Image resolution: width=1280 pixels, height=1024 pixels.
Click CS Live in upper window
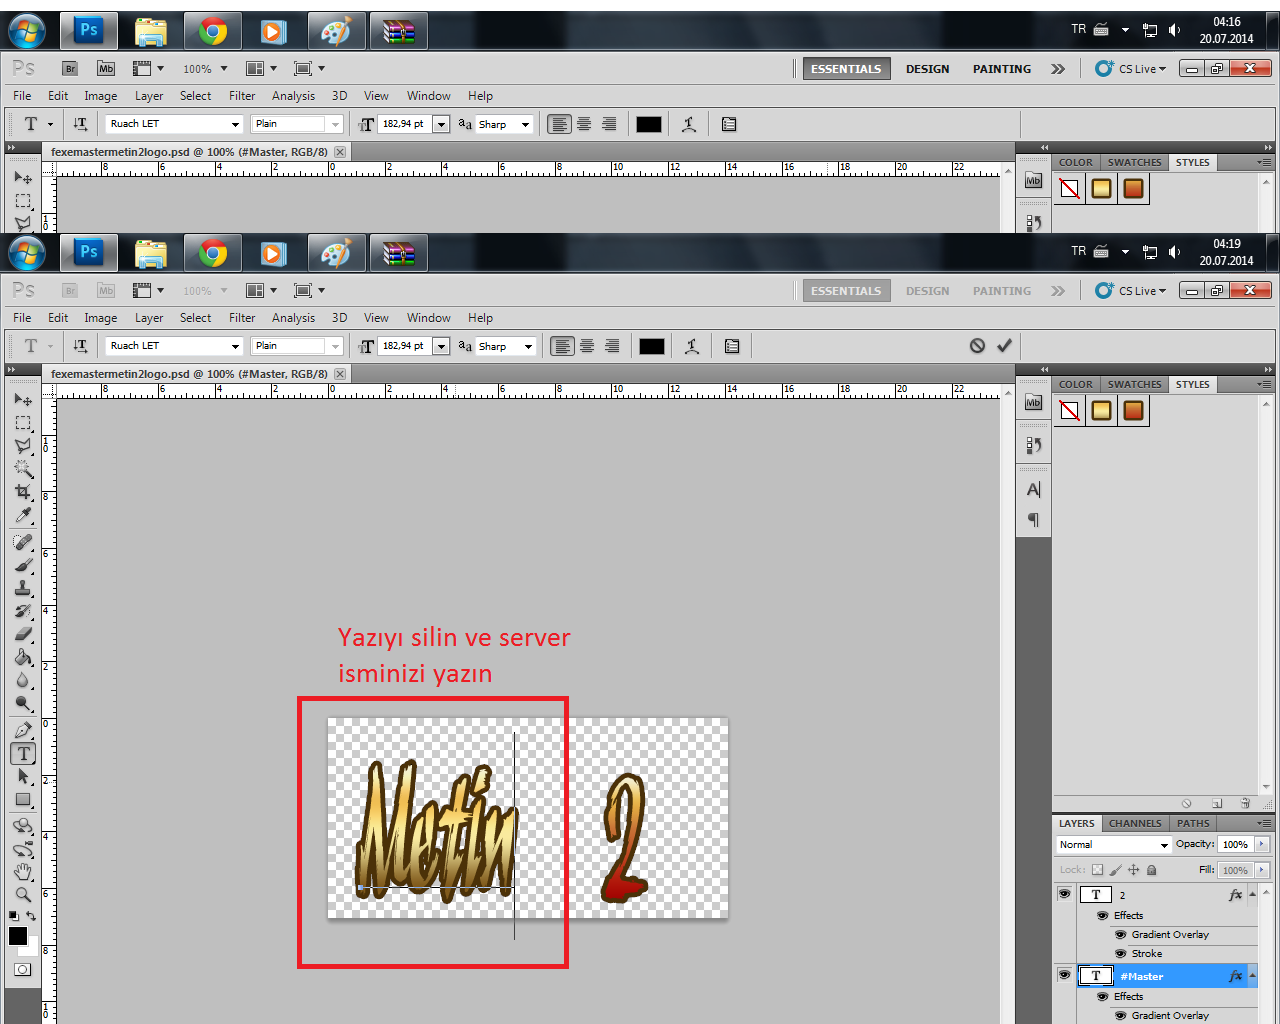1131,69
